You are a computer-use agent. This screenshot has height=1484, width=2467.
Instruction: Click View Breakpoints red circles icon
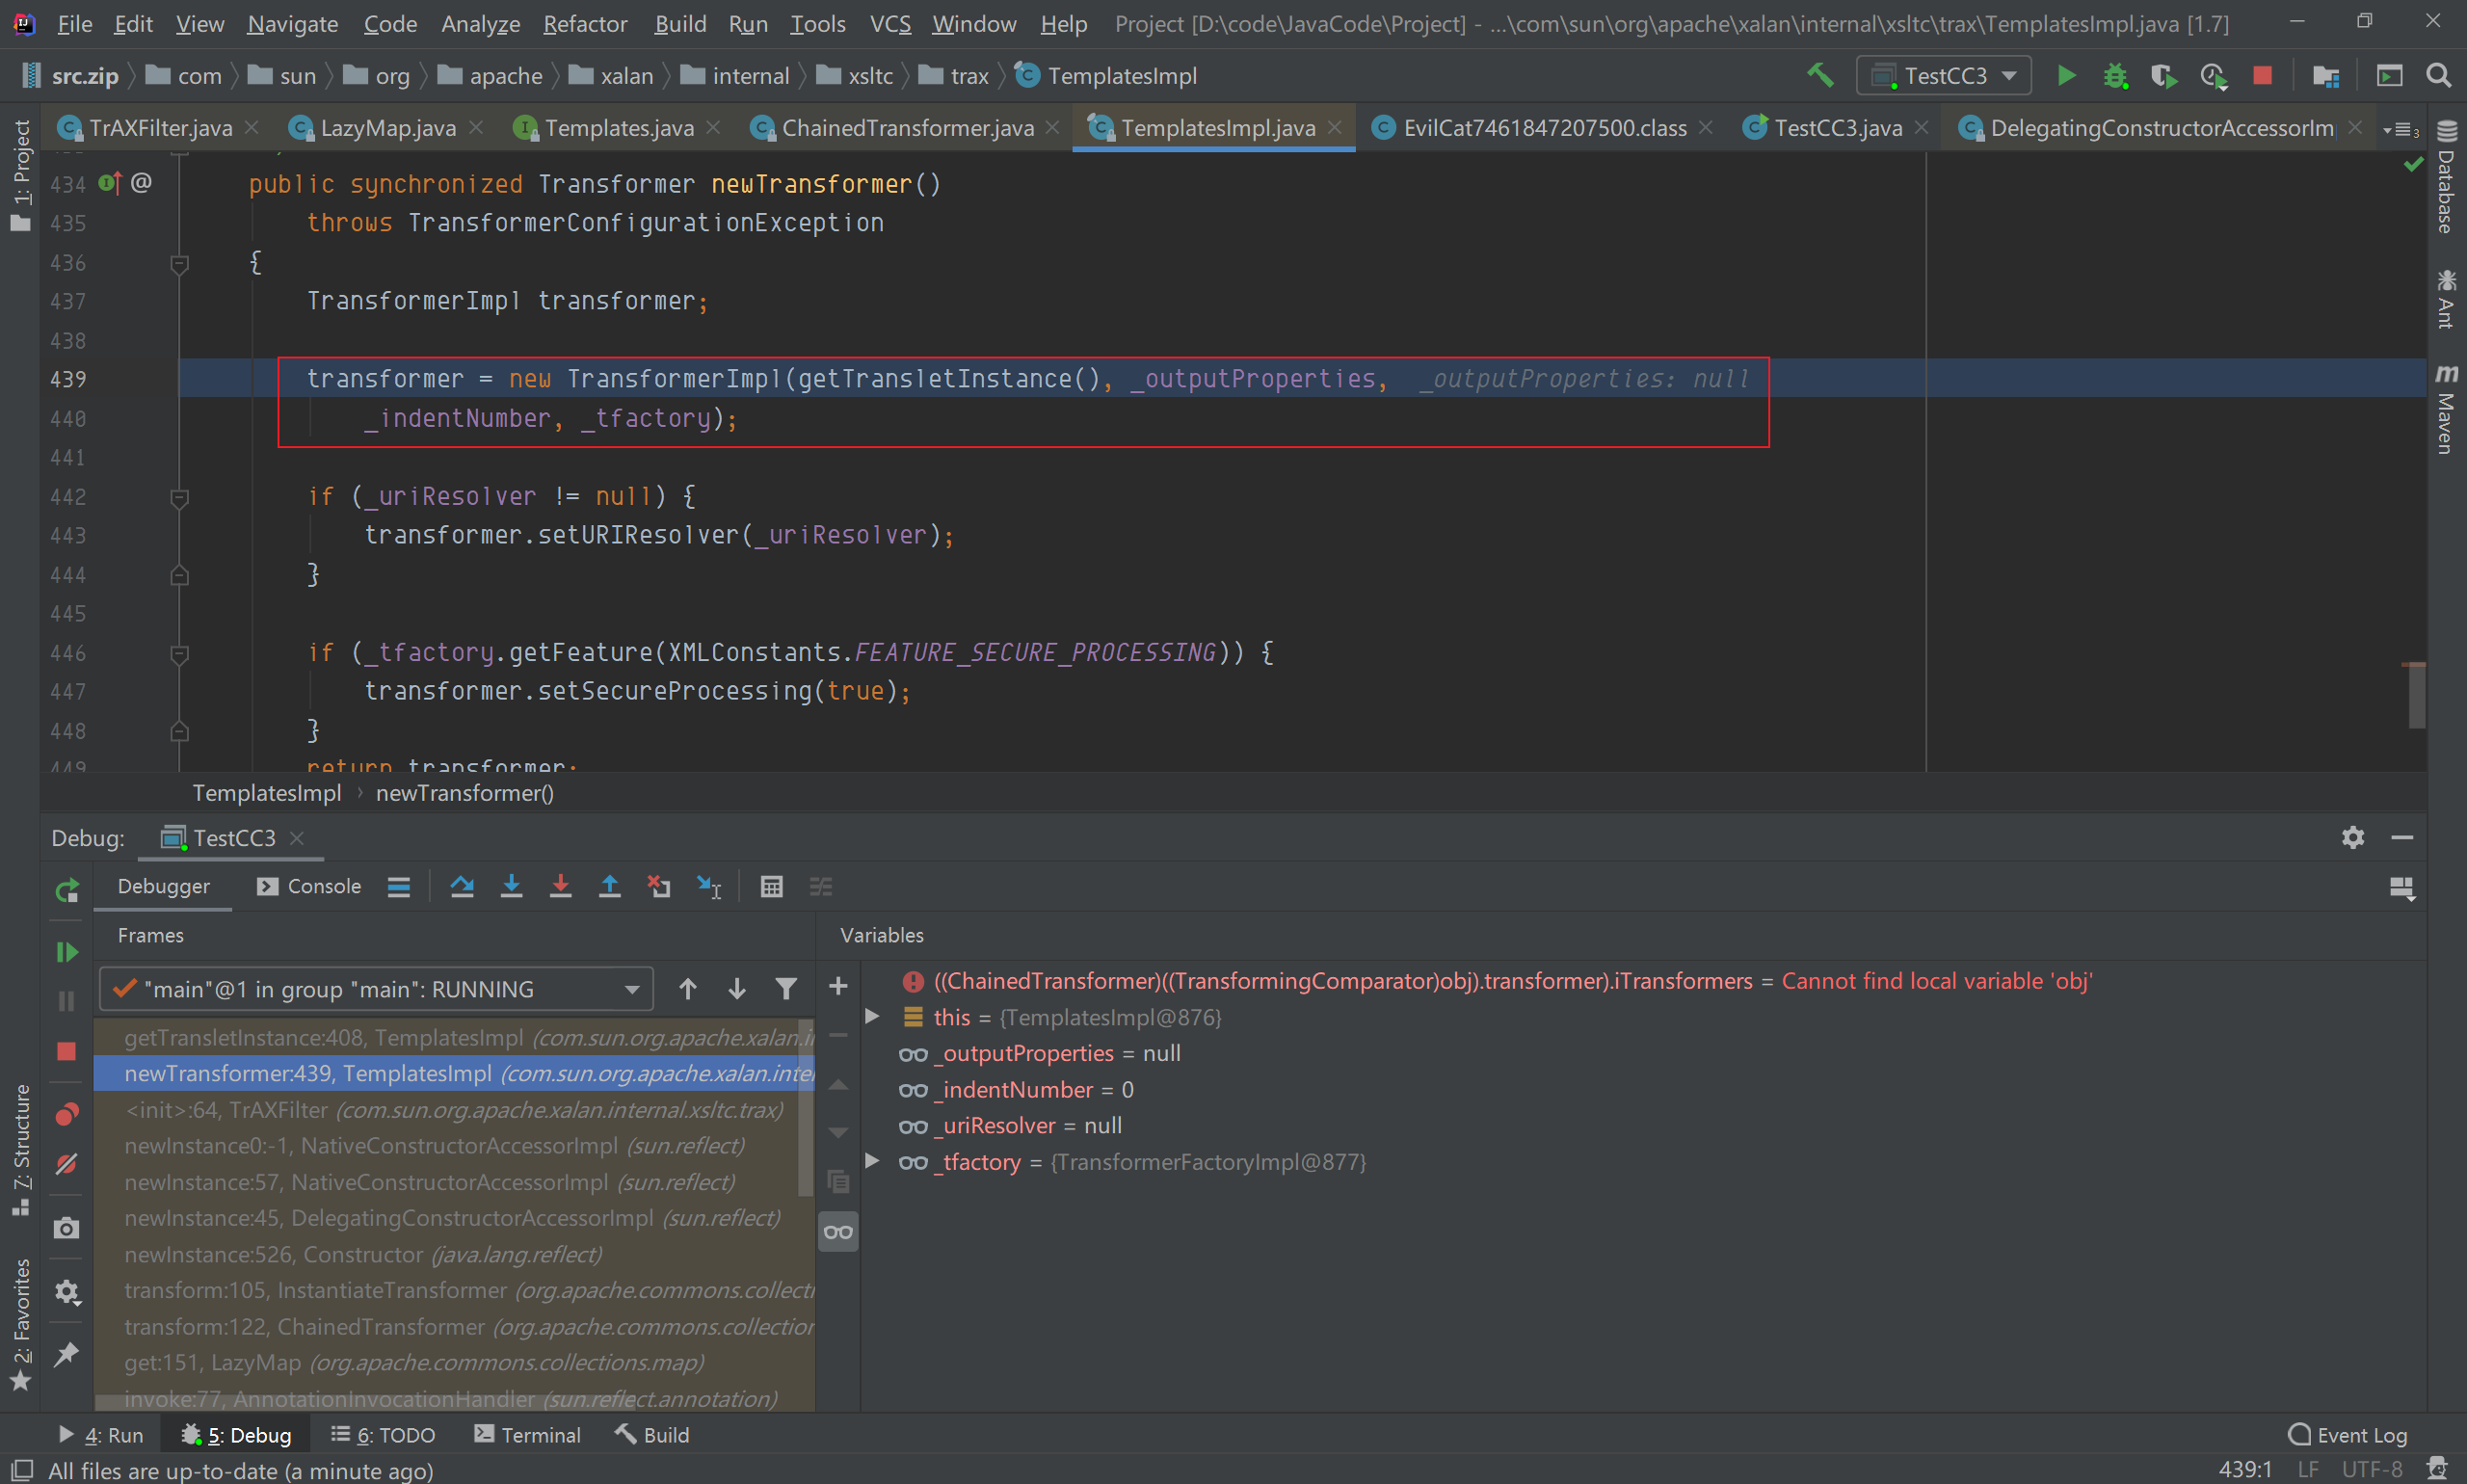point(67,1114)
